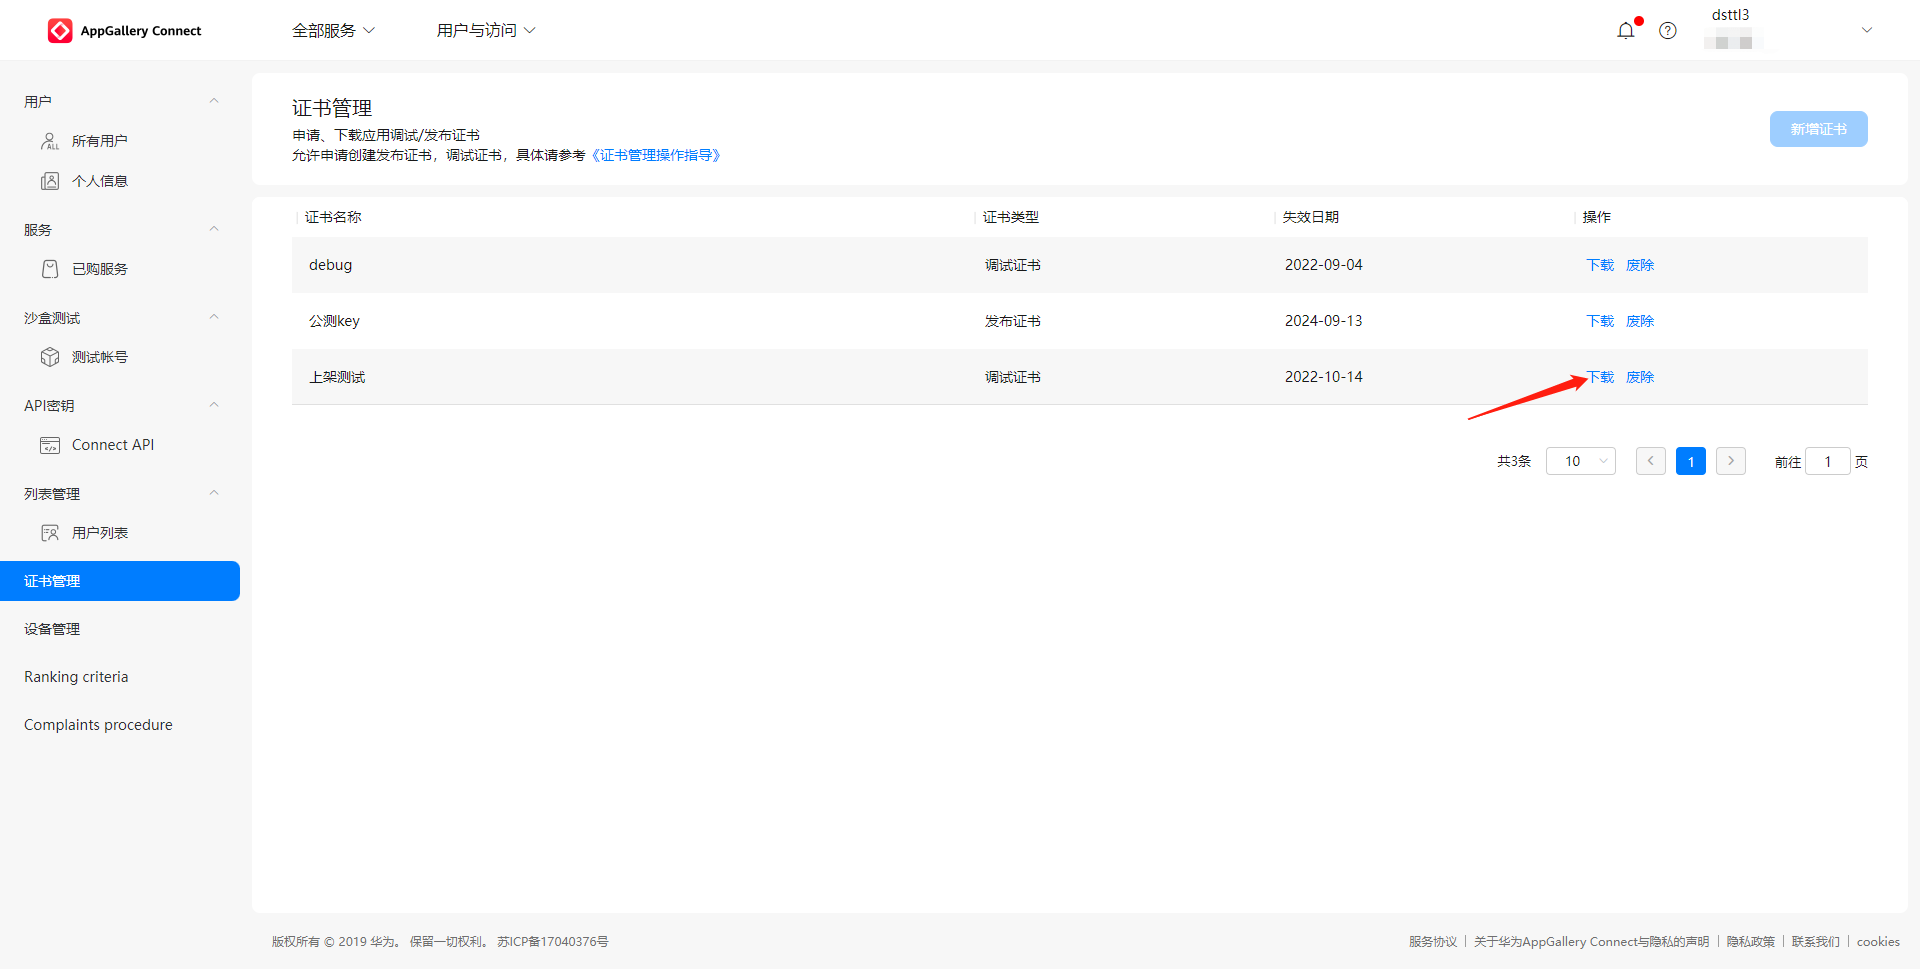Expand the 用户与访问 dropdown menu
The width and height of the screenshot is (1920, 969).
click(486, 31)
